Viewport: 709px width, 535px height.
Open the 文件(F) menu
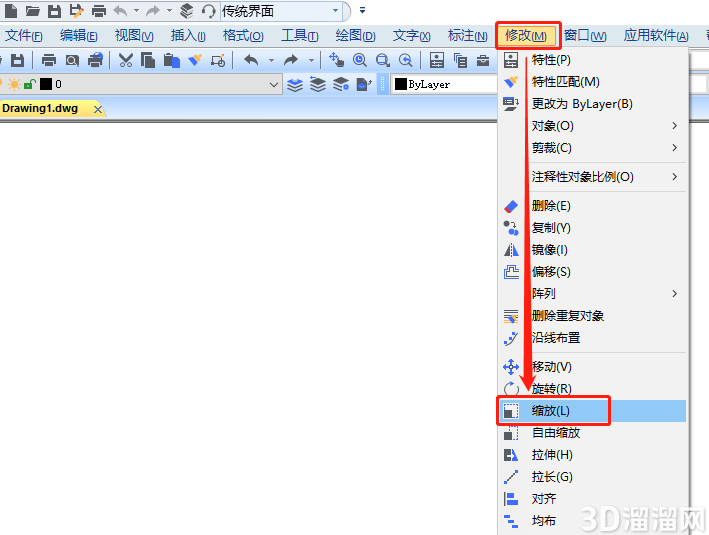(x=24, y=35)
